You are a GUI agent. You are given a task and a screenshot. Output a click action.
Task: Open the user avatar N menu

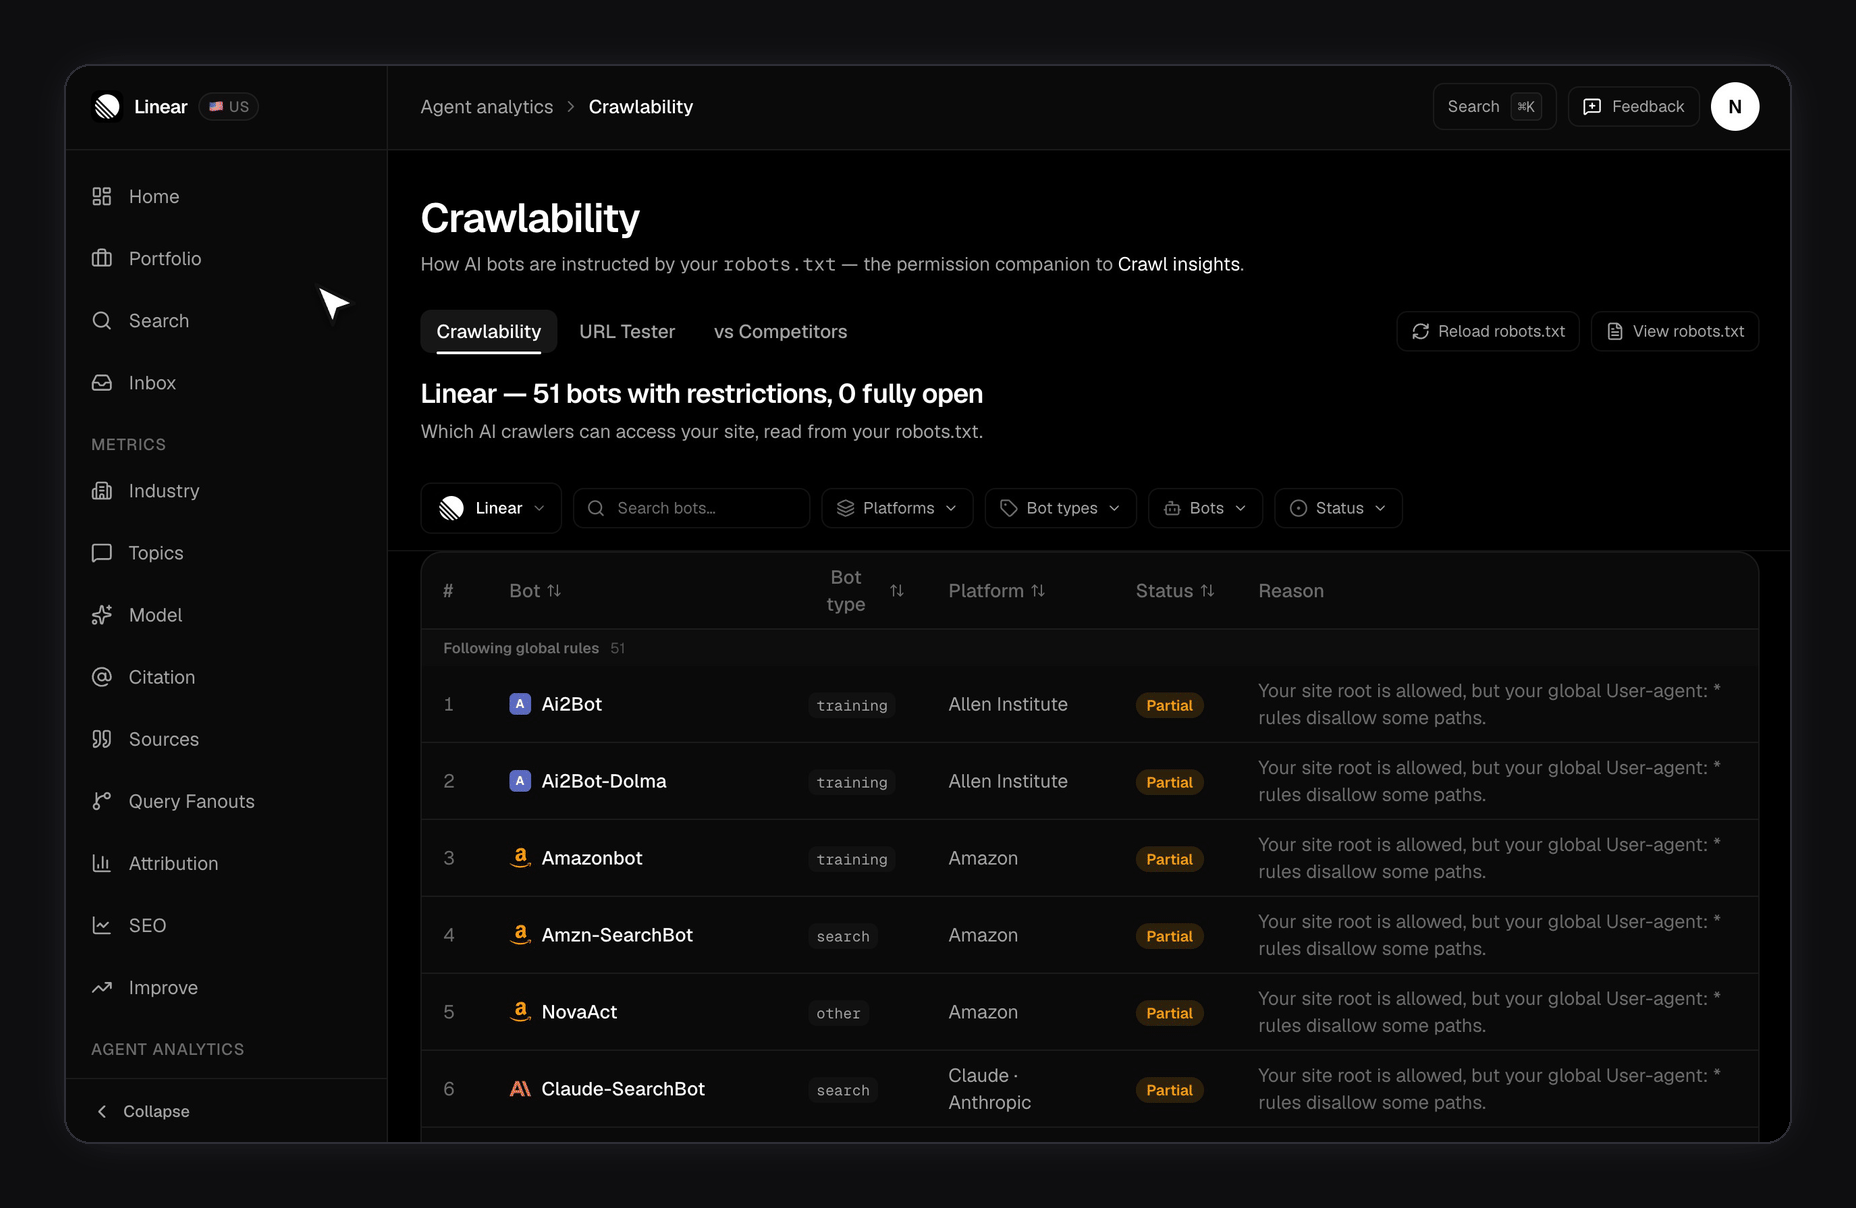(x=1735, y=107)
